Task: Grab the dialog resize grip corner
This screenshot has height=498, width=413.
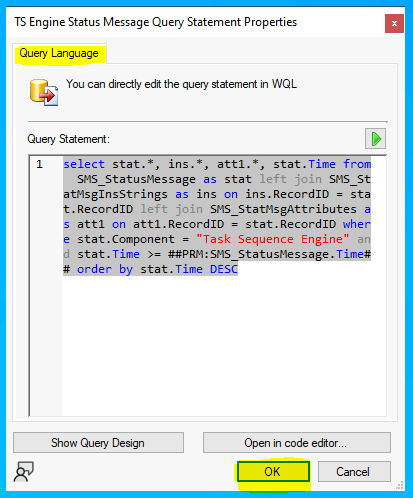Action: tap(400, 485)
